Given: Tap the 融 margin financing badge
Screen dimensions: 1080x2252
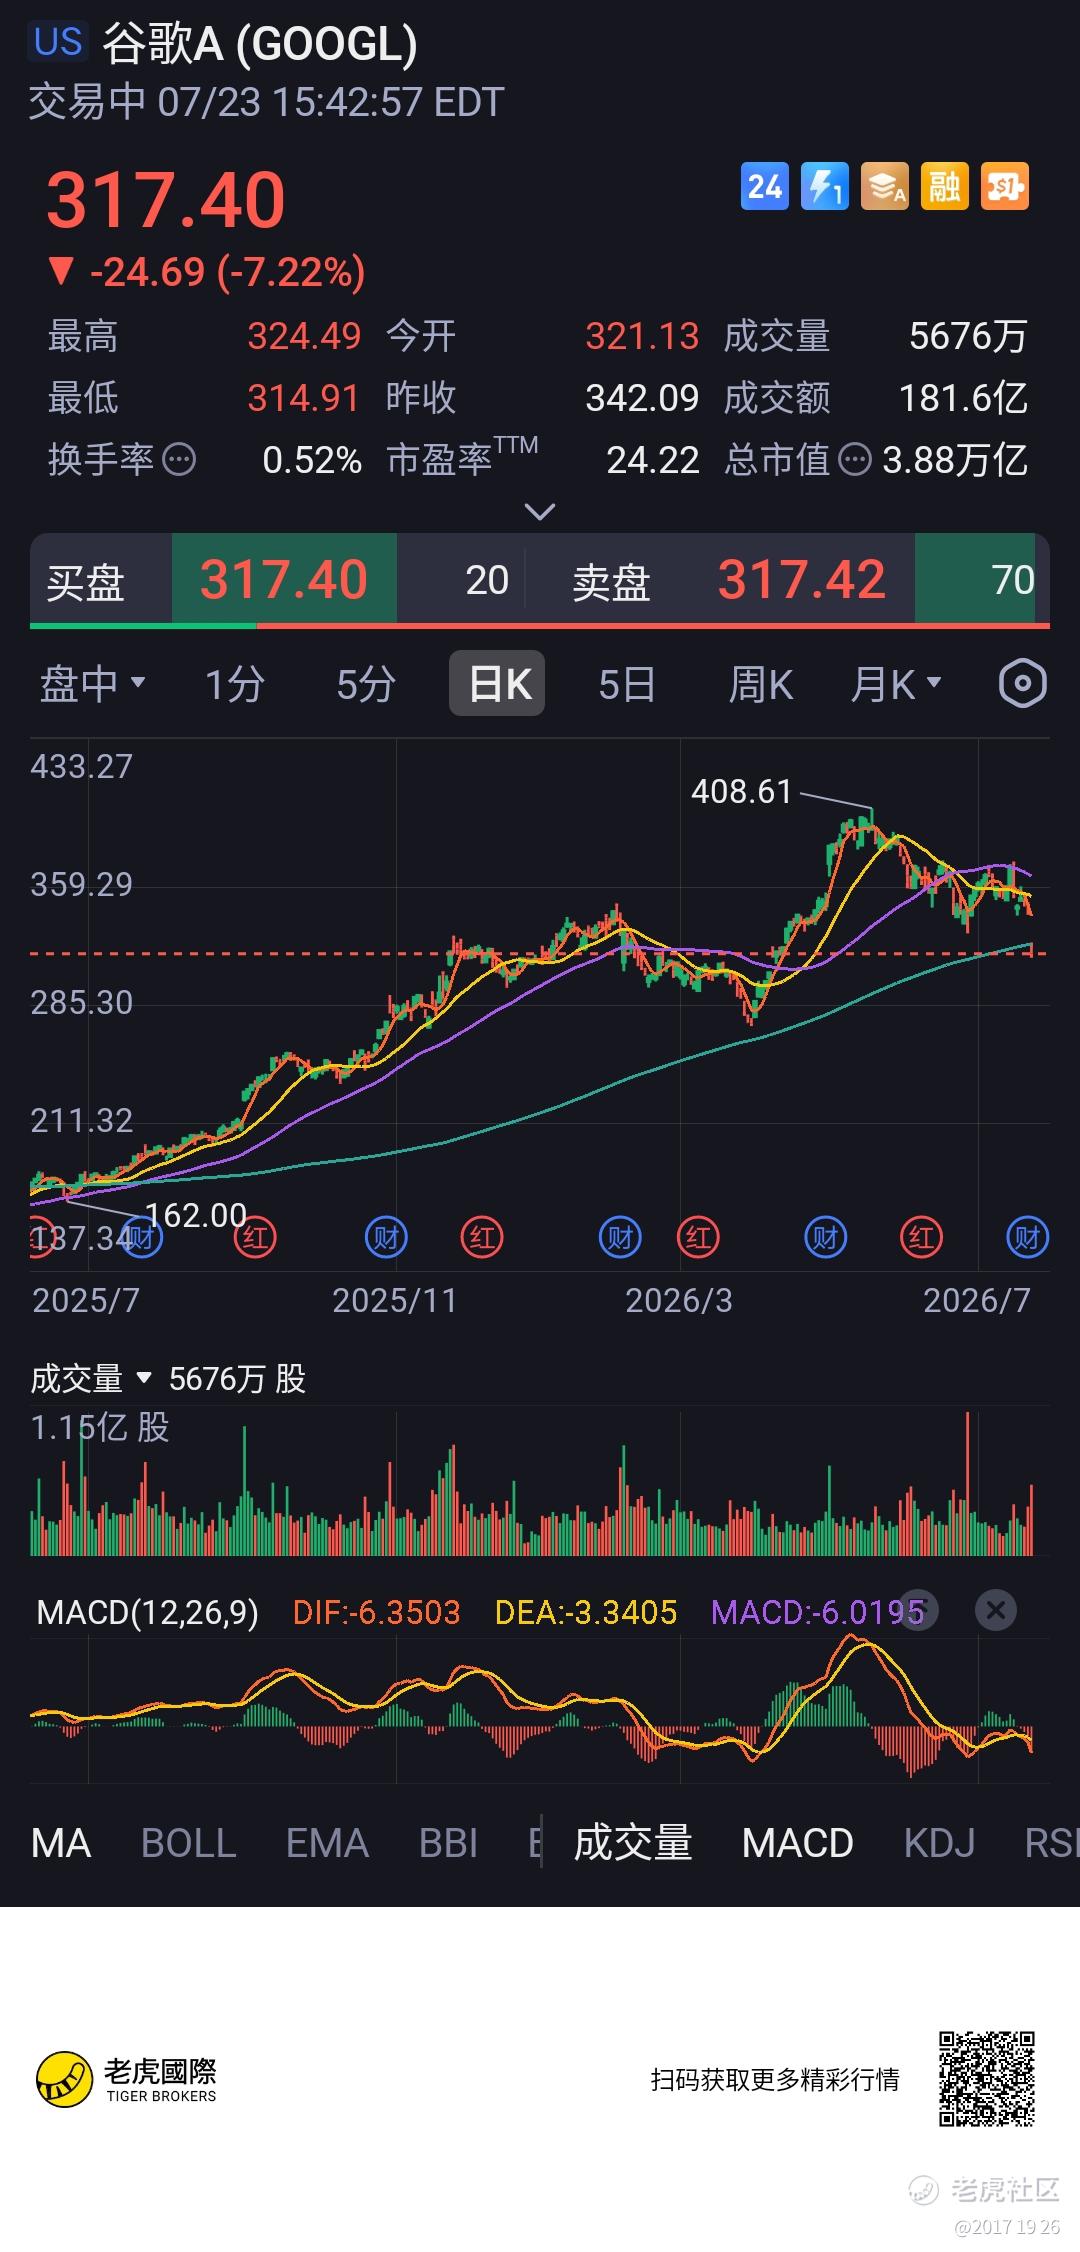Looking at the screenshot, I should click(x=944, y=187).
